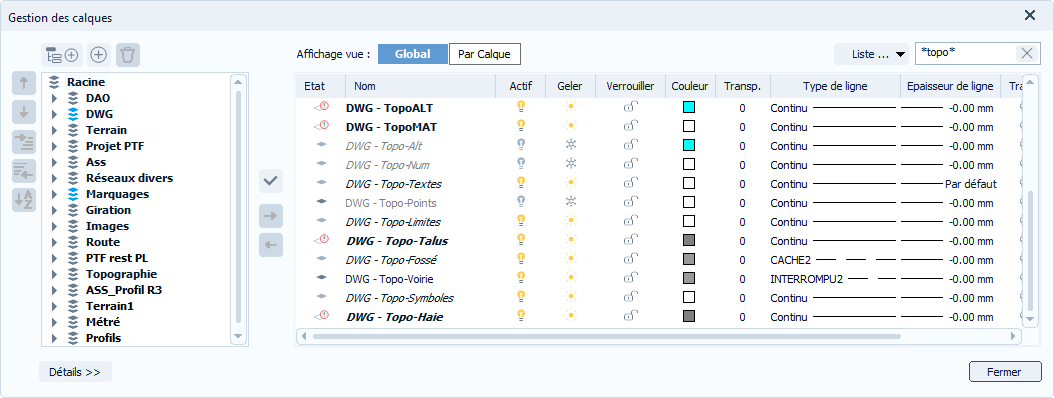Click cyan color swatch of DWG - TopoALT
The image size is (1054, 398).
click(x=689, y=107)
